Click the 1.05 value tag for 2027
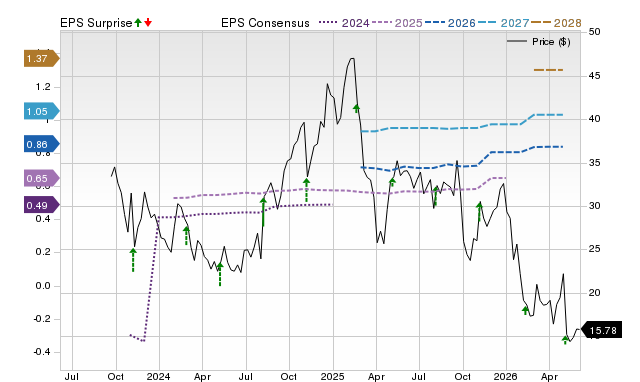This screenshot has width=640, height=382. click(42, 111)
